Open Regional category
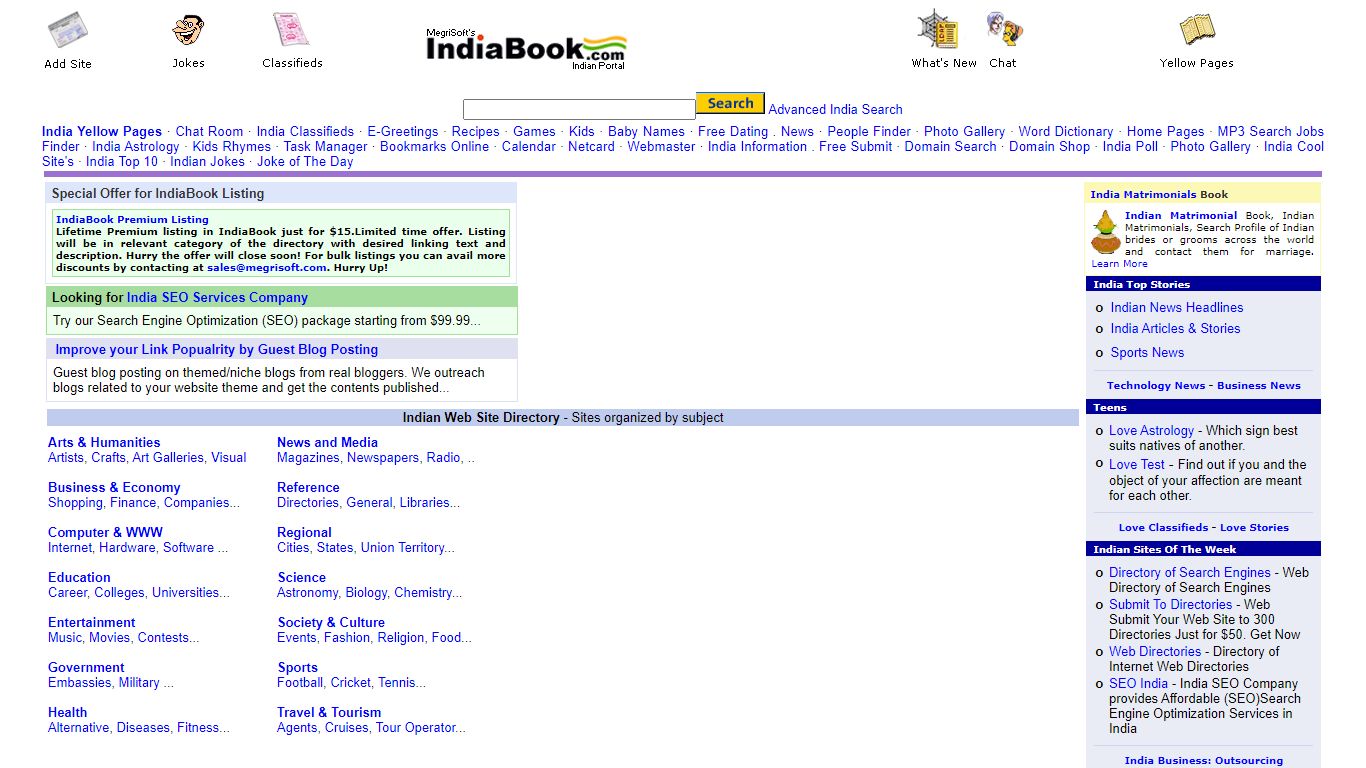Image resolution: width=1366 pixels, height=768 pixels. click(304, 532)
